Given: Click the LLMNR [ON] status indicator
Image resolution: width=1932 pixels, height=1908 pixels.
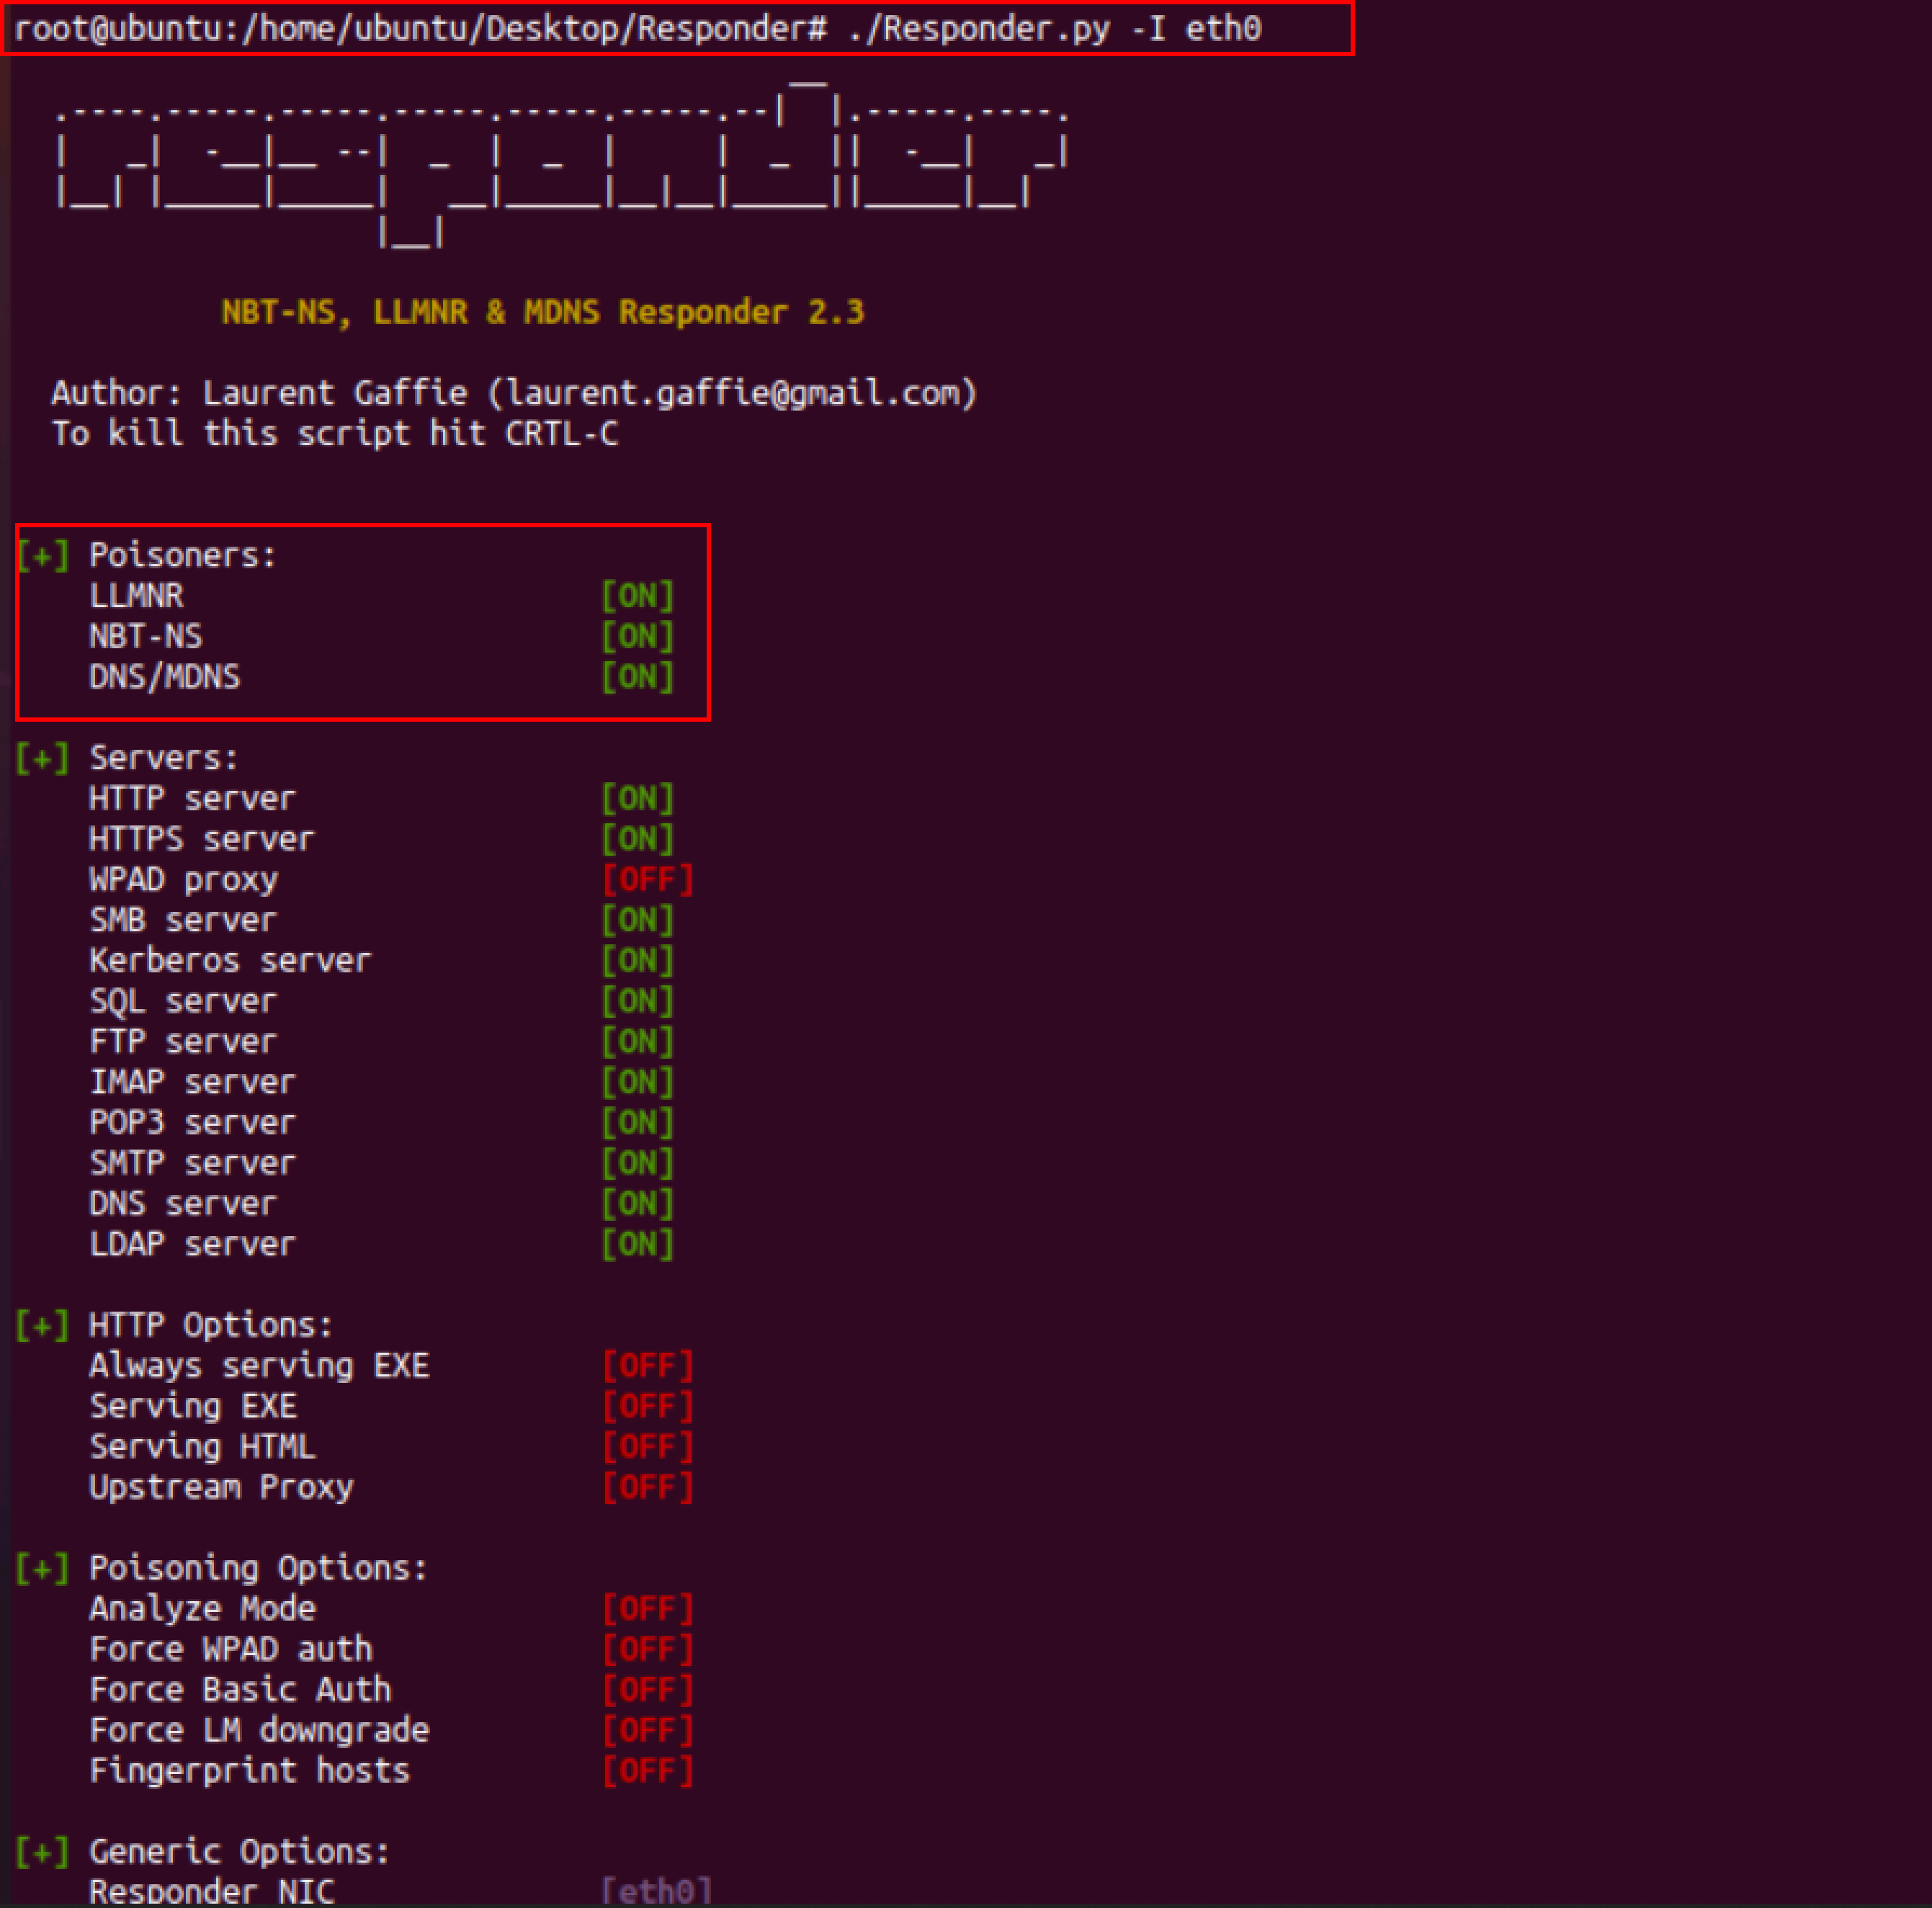Looking at the screenshot, I should [638, 596].
